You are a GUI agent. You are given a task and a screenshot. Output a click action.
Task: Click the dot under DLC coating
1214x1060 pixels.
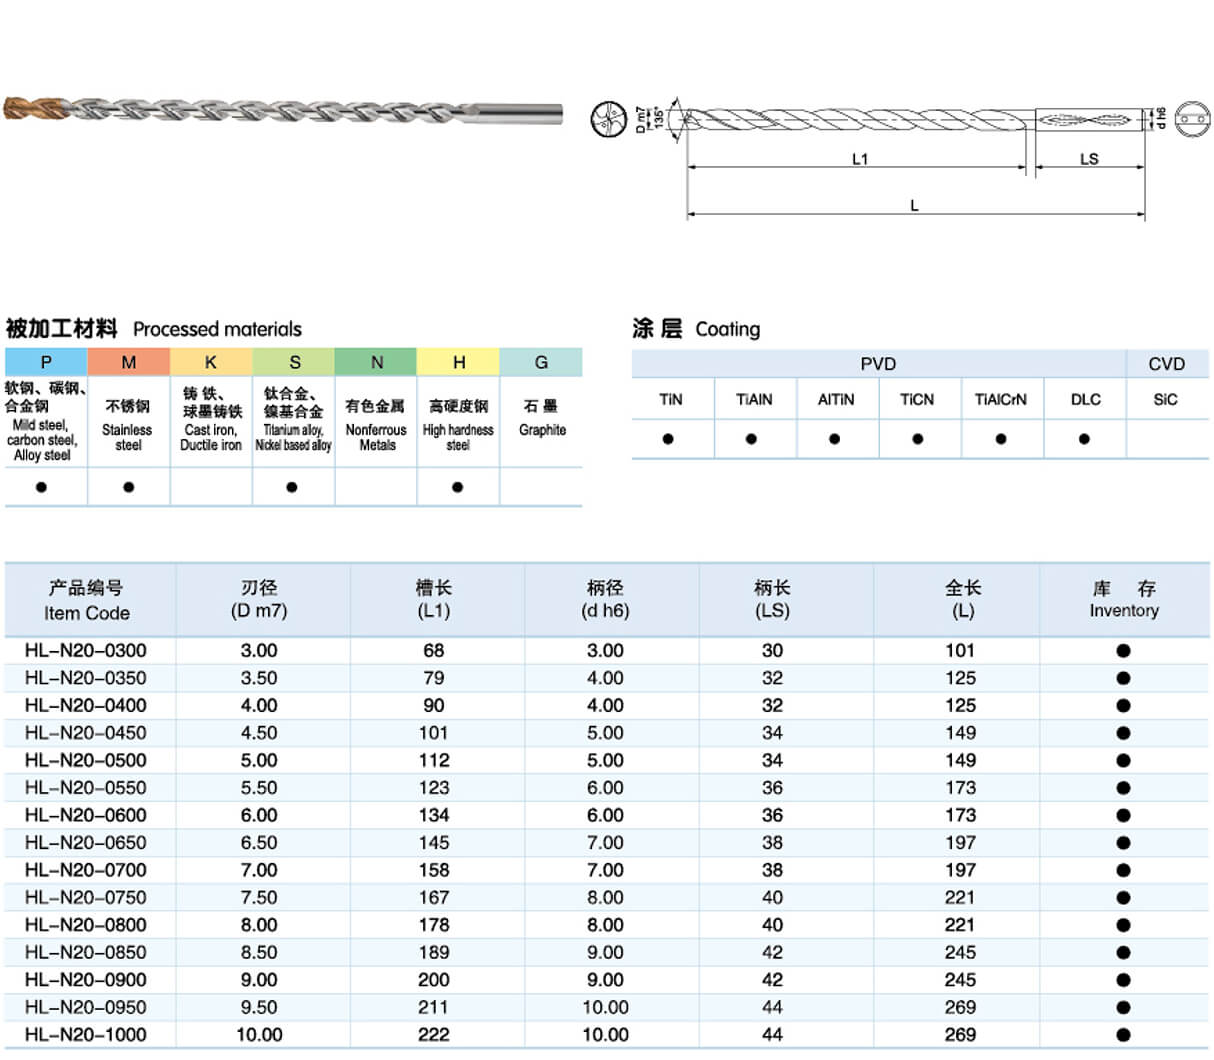[x=1084, y=439]
